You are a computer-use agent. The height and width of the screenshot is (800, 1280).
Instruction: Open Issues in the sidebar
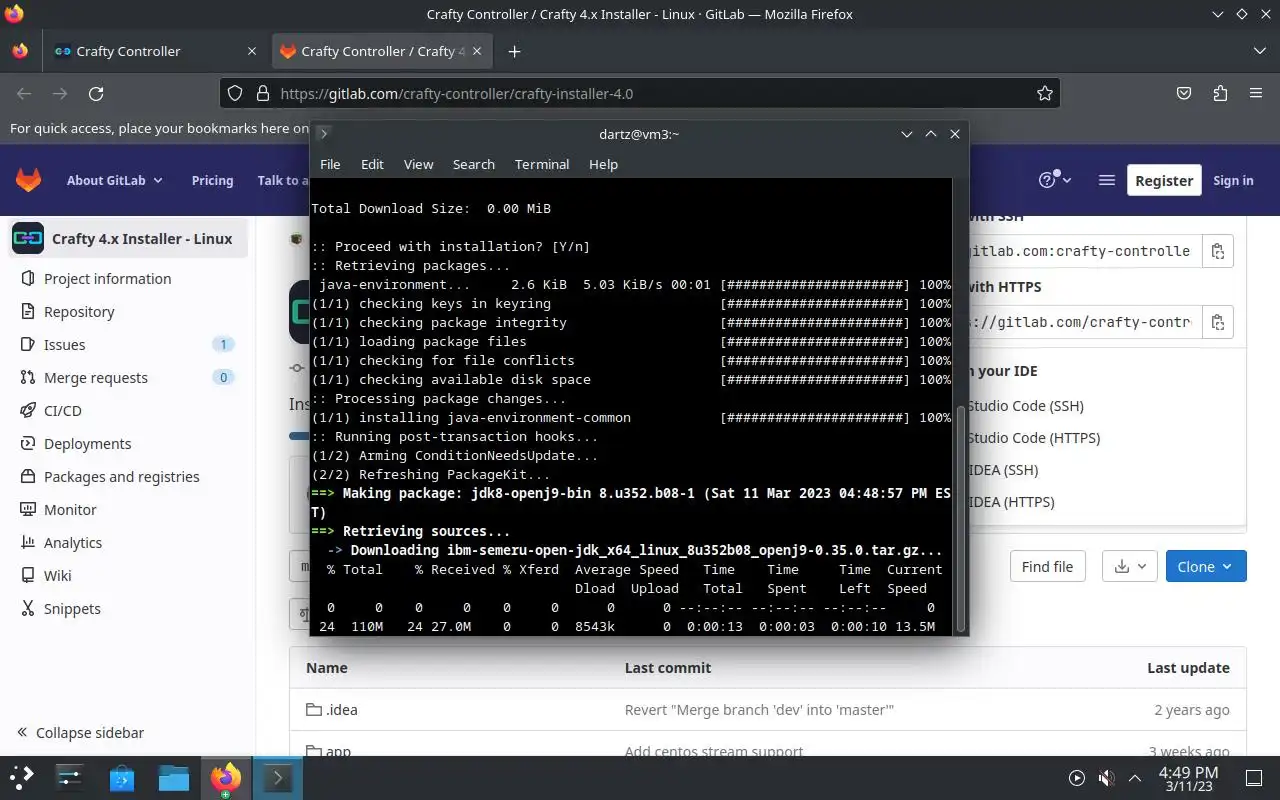pos(128,344)
